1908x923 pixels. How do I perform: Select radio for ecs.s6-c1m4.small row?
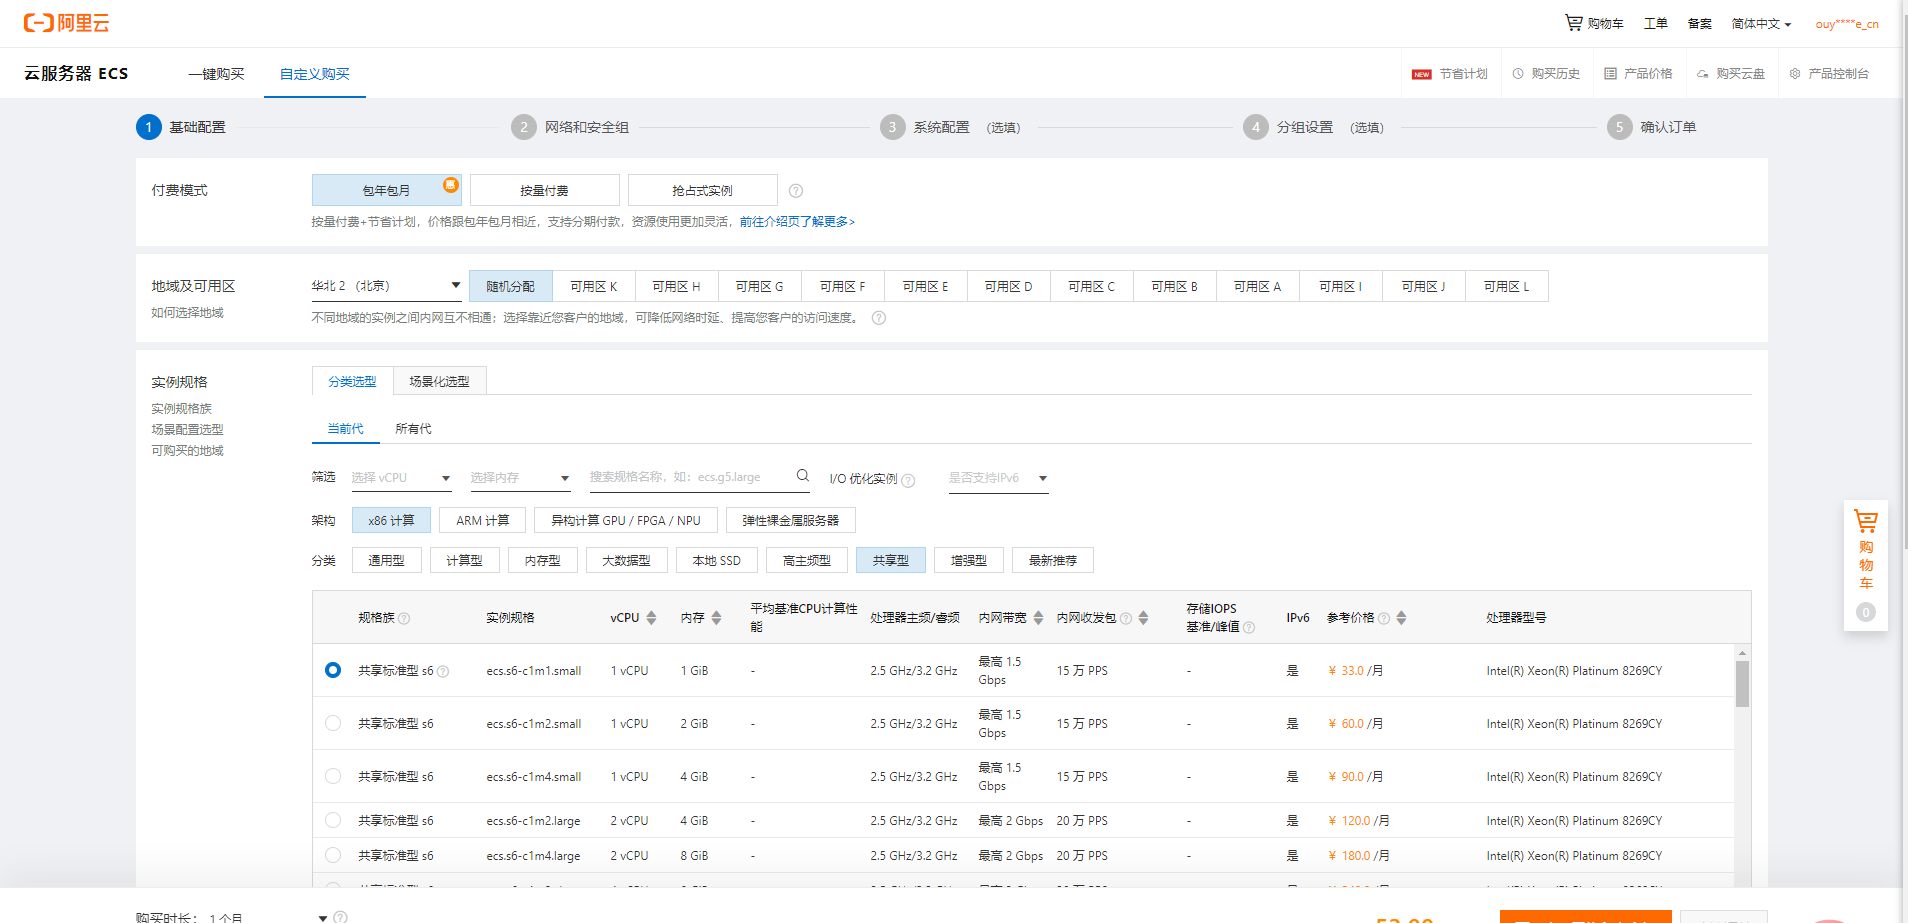tap(333, 776)
